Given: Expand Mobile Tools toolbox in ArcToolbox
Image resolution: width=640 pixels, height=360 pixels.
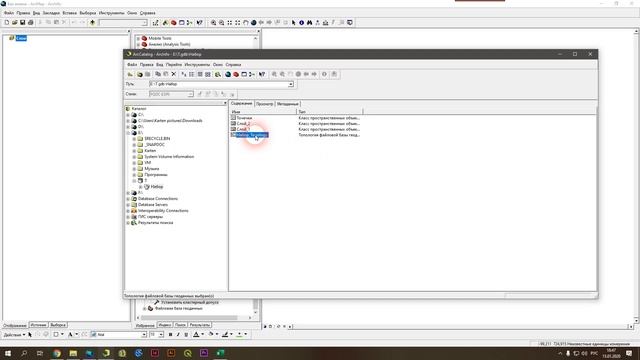Looking at the screenshot, I should tap(138, 38).
